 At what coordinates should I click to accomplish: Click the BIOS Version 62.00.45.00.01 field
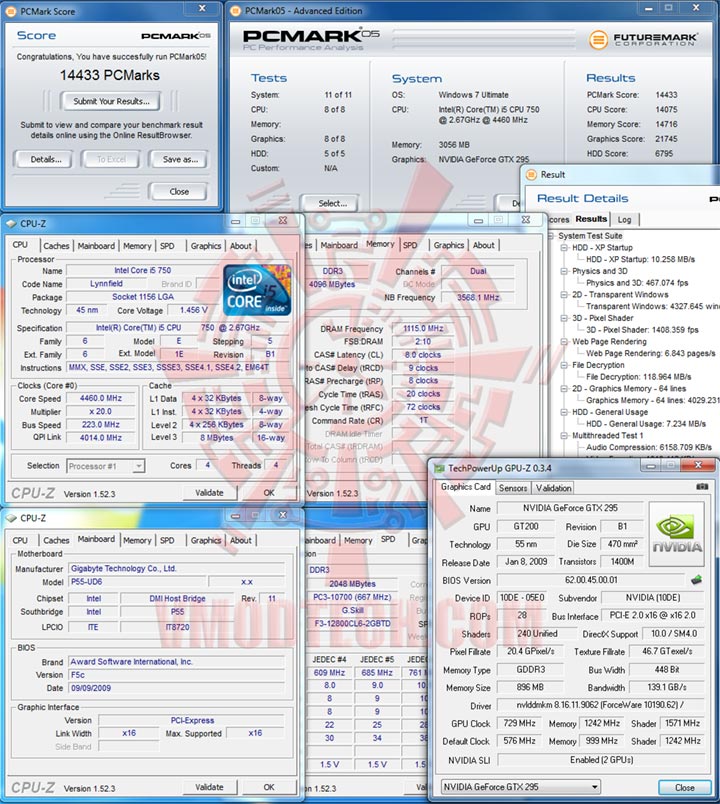pyautogui.click(x=591, y=580)
